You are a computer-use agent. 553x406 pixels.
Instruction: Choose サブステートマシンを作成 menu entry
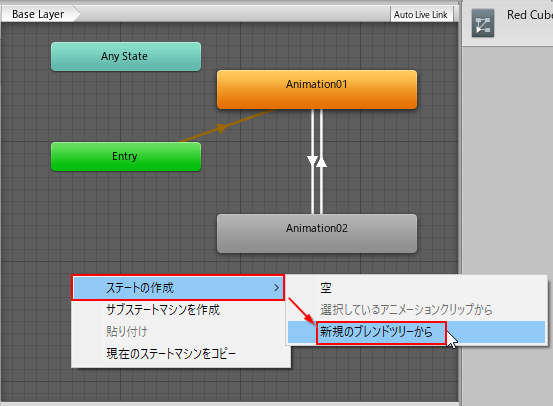pos(163,310)
